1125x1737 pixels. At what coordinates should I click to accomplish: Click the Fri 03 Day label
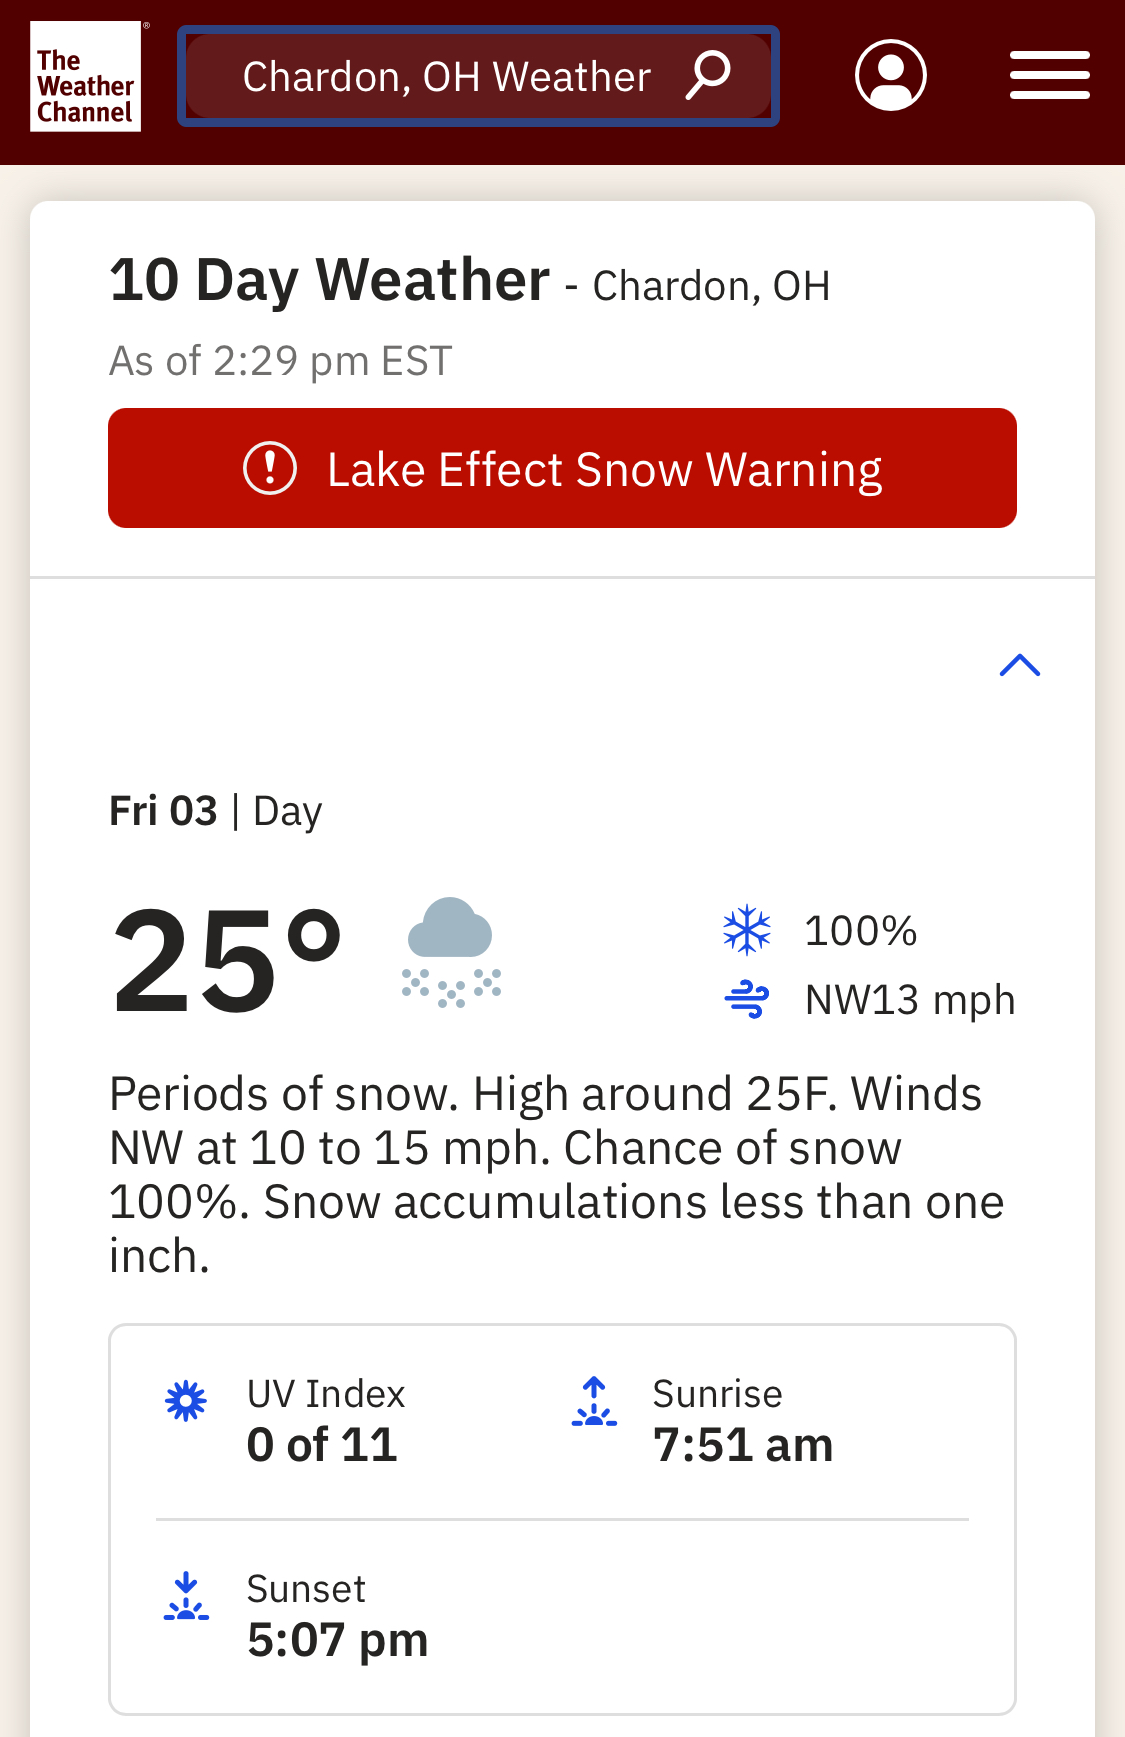point(216,811)
